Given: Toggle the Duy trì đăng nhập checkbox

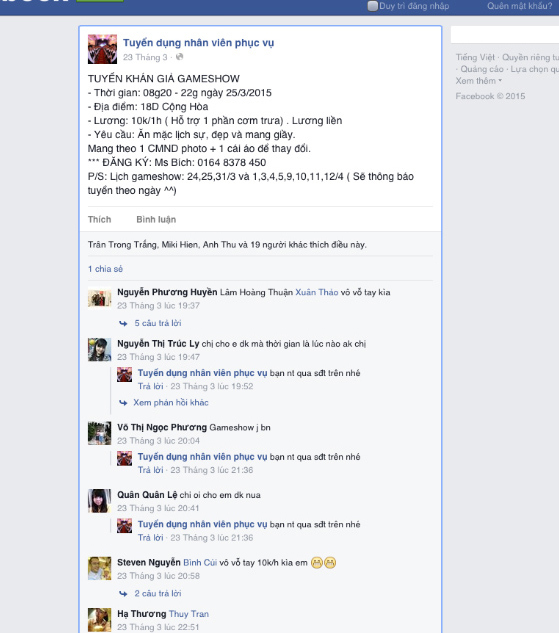Looking at the screenshot, I should click(373, 6).
